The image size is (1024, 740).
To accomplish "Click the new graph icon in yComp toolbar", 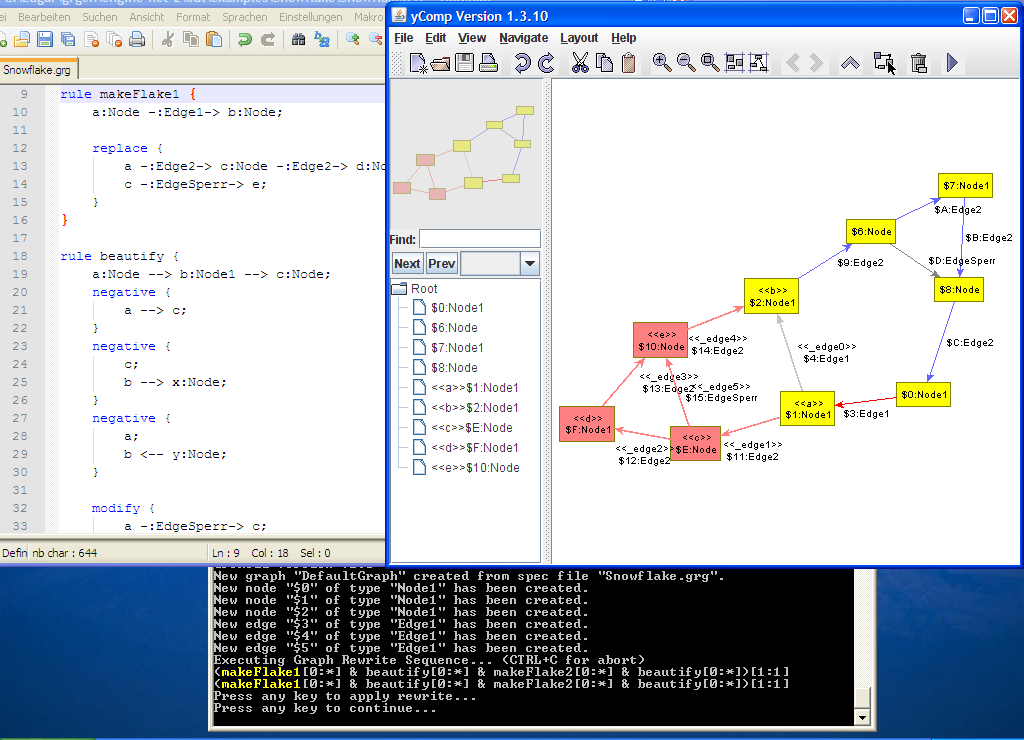I will 419,64.
